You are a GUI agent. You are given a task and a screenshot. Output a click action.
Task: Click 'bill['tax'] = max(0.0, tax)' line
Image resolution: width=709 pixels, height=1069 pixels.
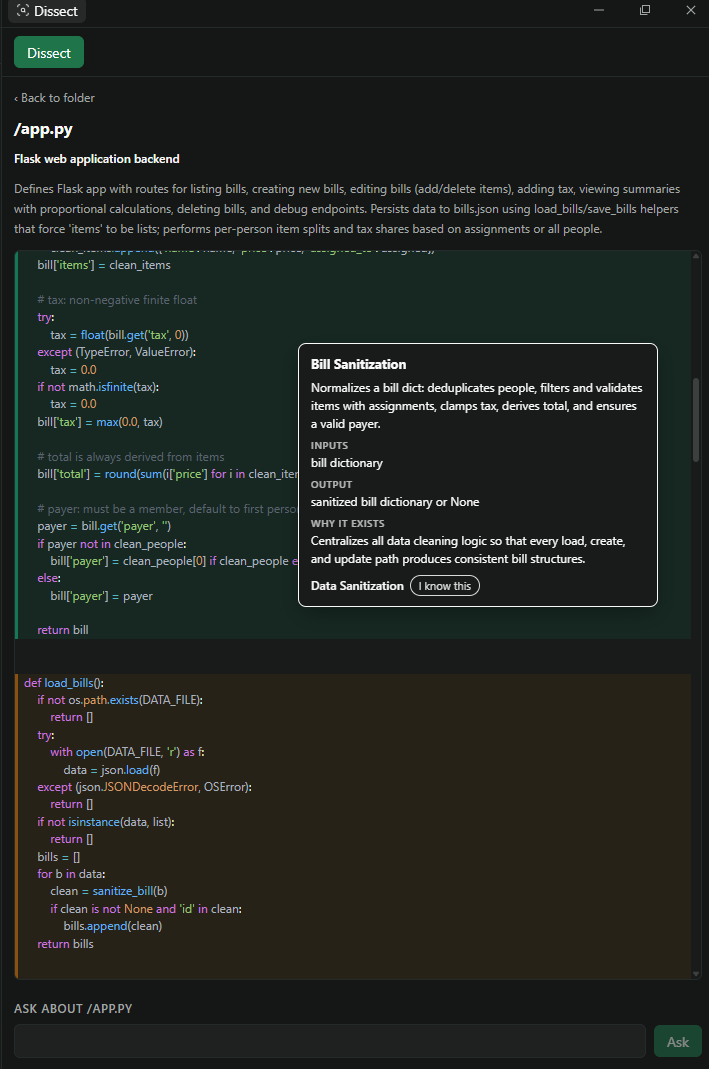point(100,422)
